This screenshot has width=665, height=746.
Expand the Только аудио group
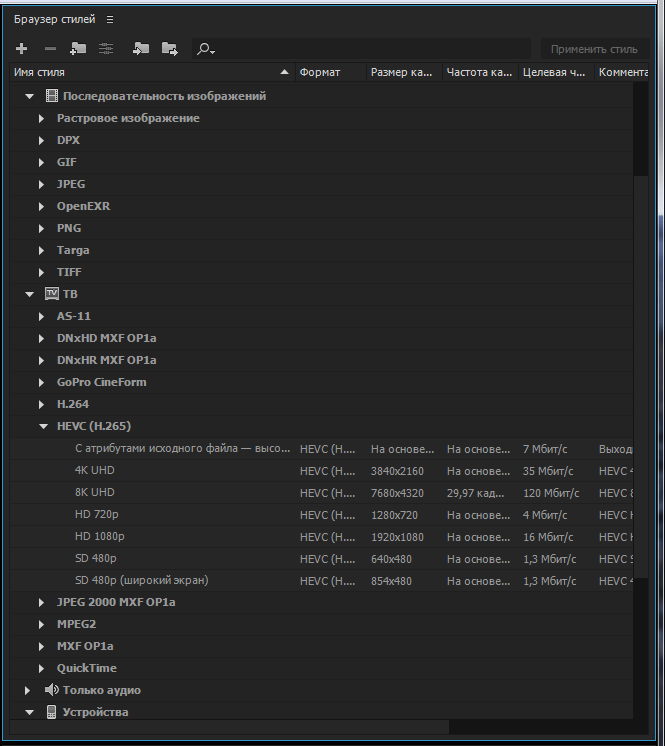click(x=28, y=690)
